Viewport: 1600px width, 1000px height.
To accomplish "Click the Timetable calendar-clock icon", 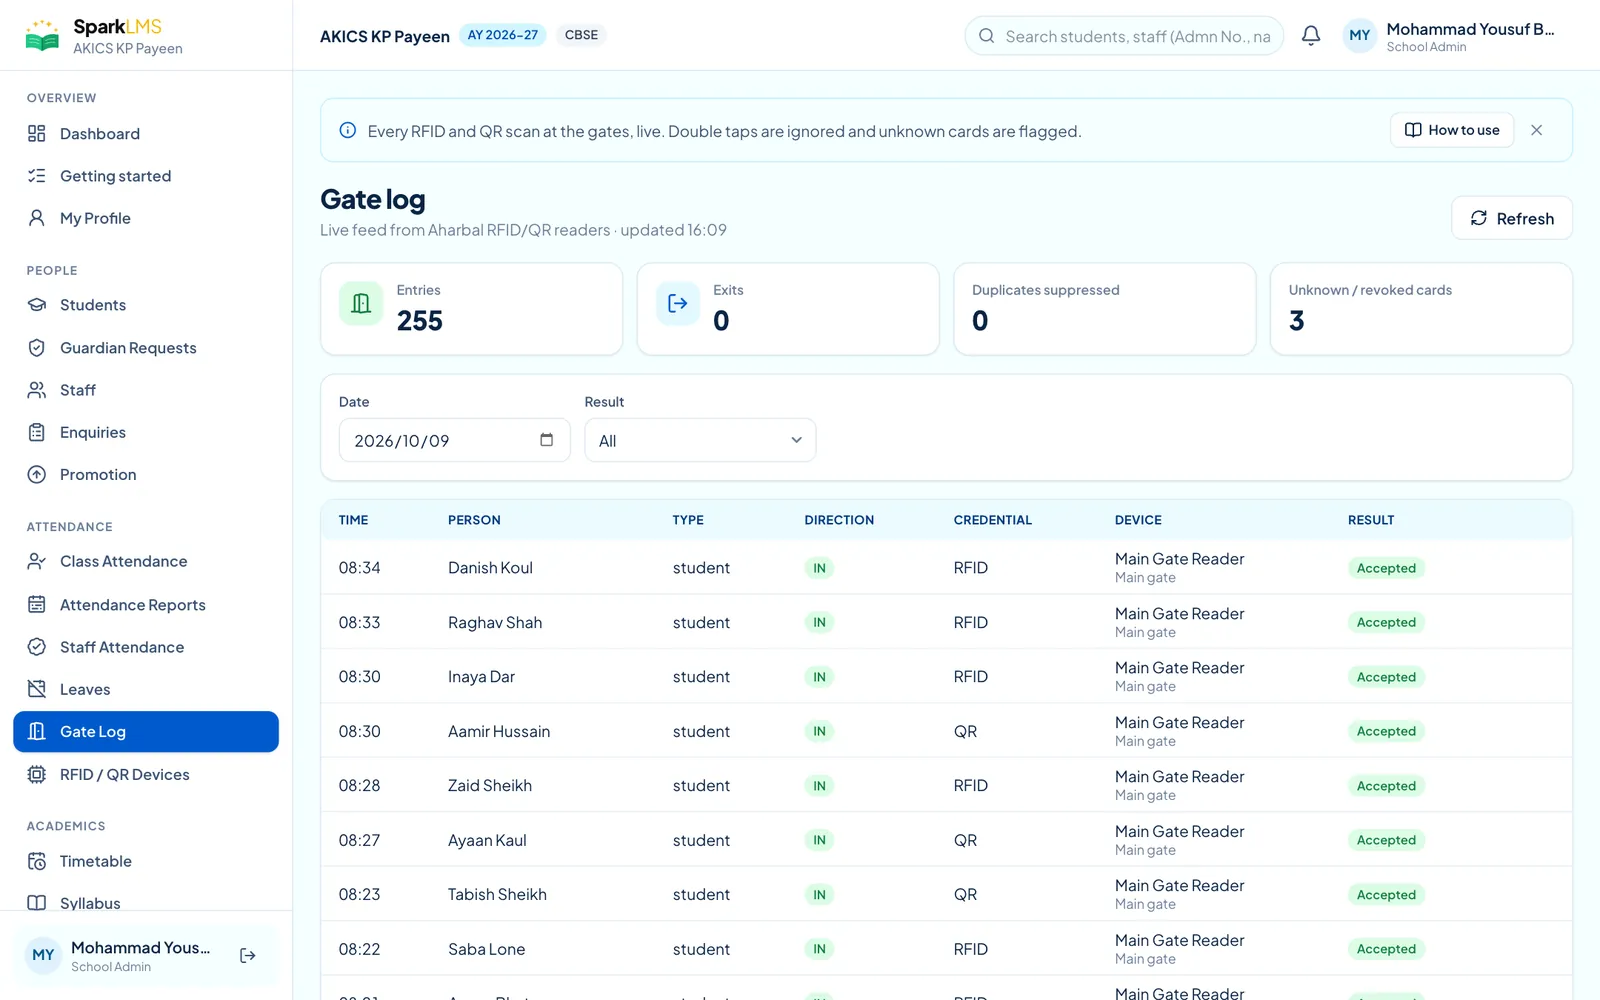I will tap(37, 862).
